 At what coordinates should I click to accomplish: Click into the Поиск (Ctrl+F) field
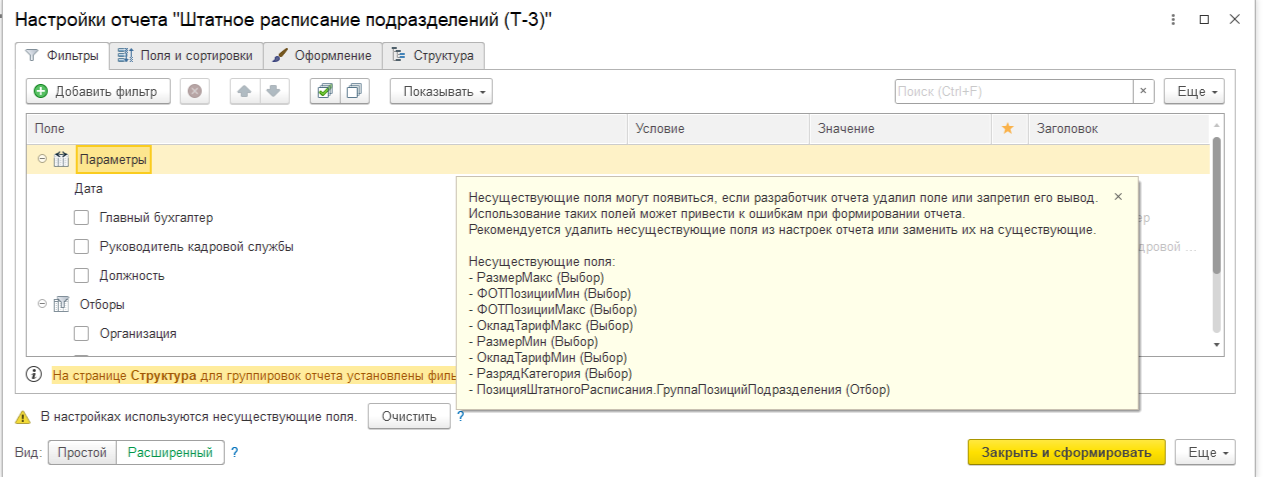(1013, 91)
